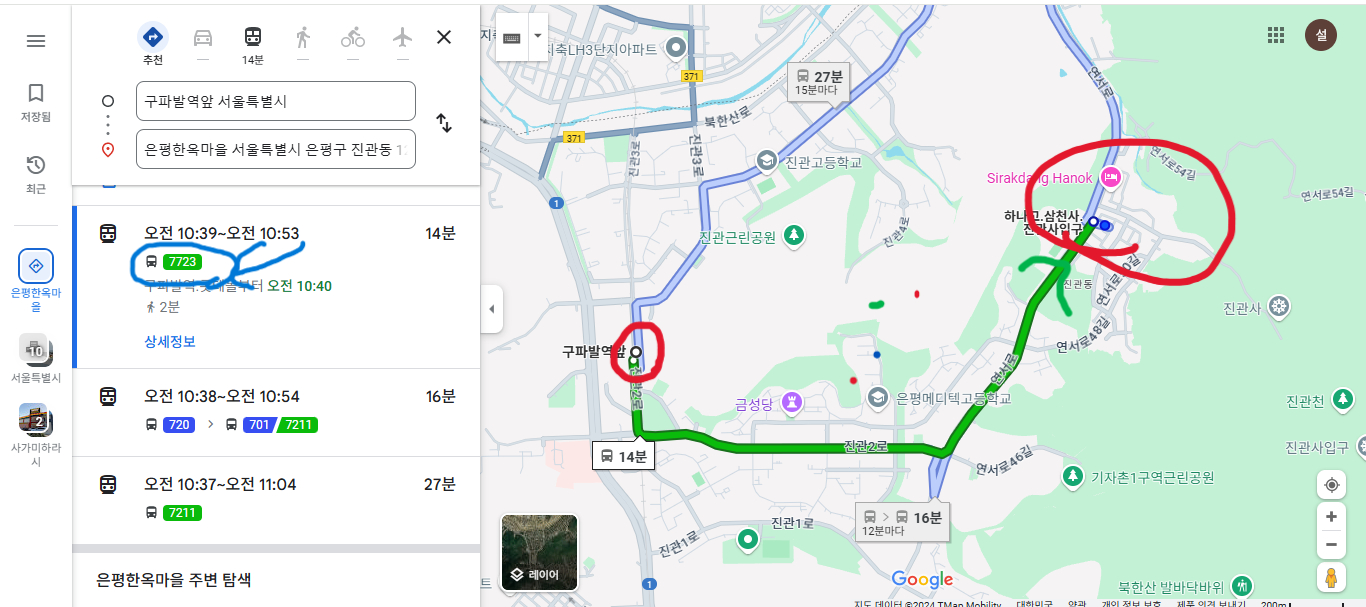1366x607 pixels.
Task: Switch to transit mode showing 14분
Action: (253, 45)
